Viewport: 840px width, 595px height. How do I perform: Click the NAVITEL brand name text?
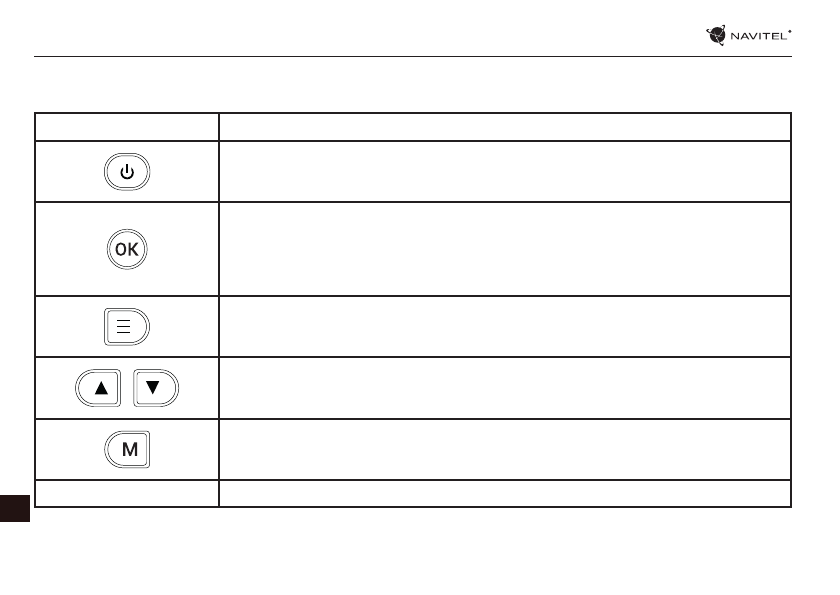pyautogui.click(x=758, y=37)
